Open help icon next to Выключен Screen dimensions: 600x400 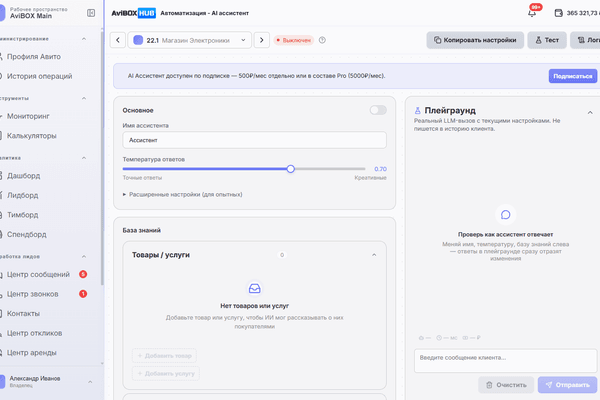(x=322, y=40)
